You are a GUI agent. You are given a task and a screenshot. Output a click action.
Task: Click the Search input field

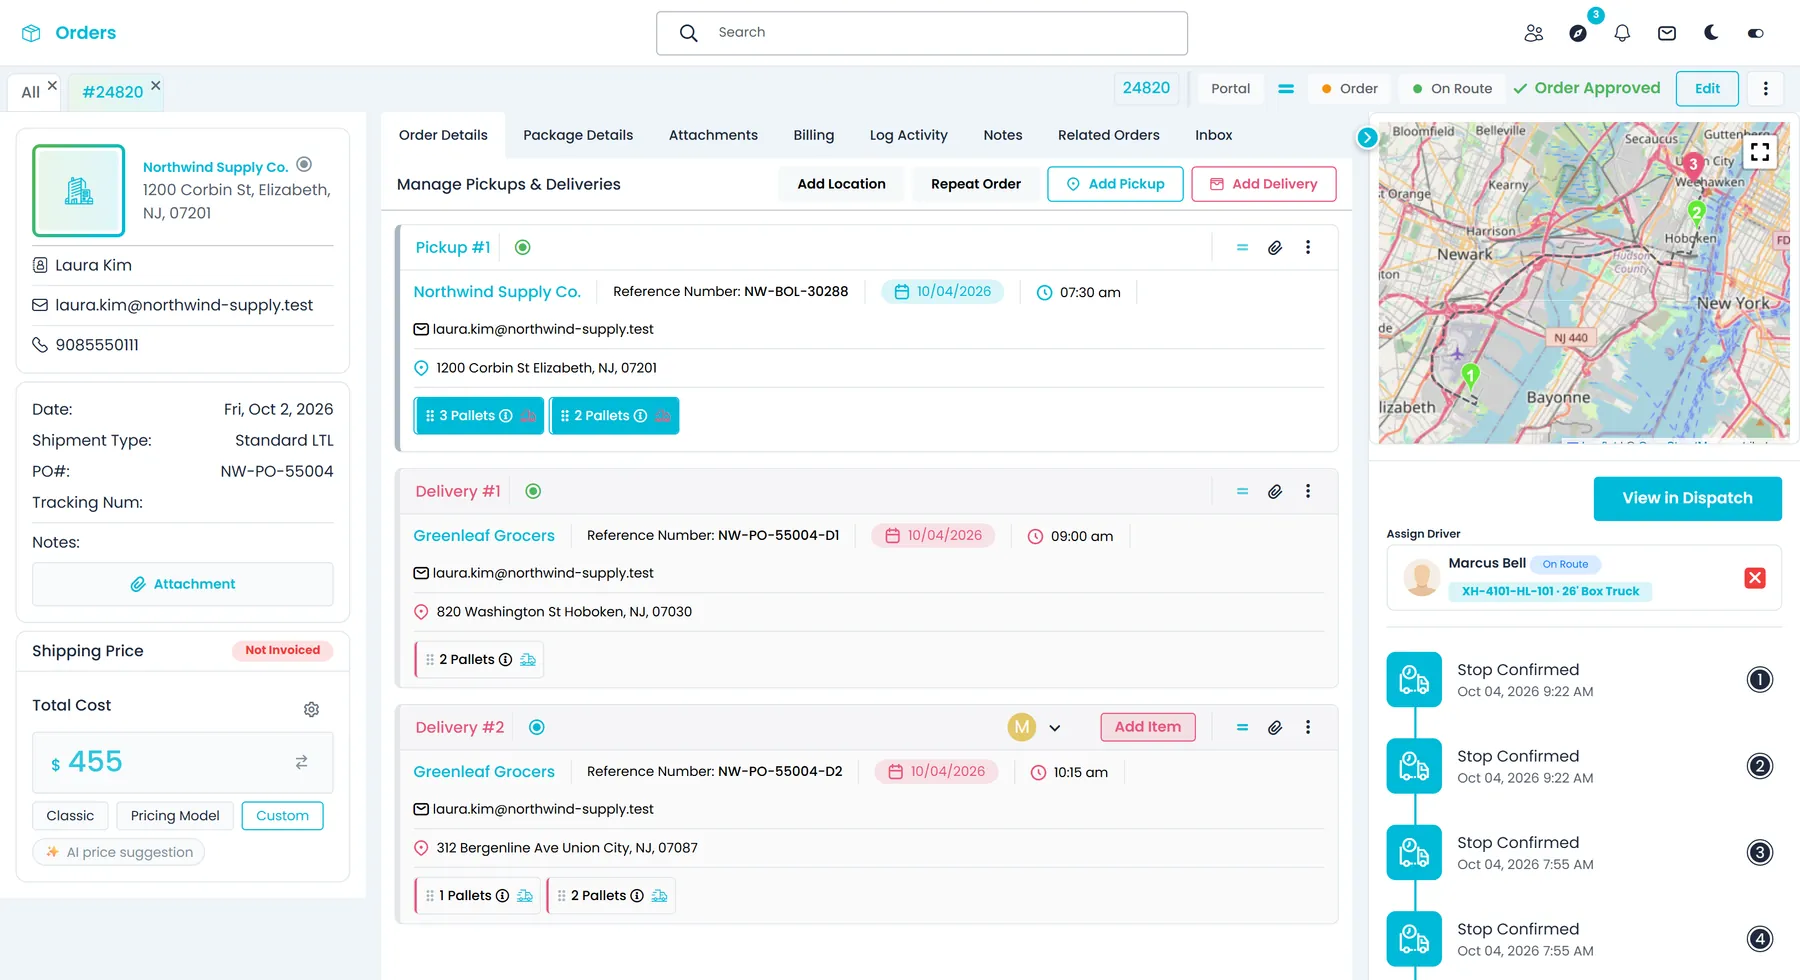click(922, 33)
